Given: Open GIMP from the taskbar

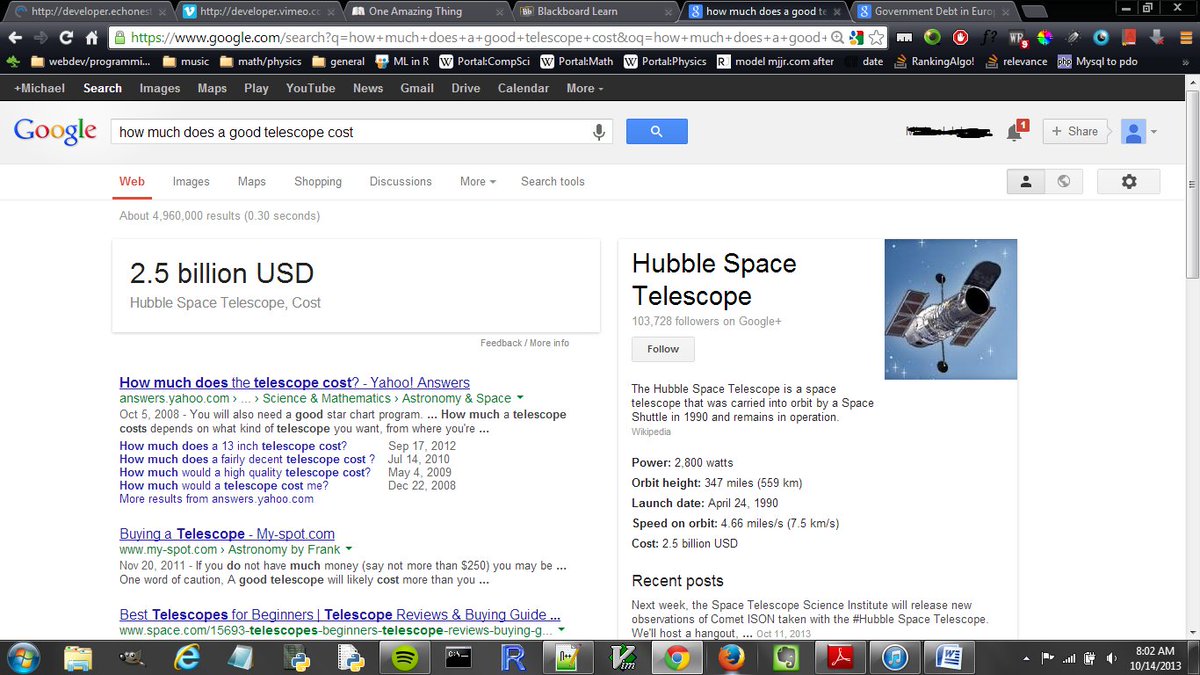Looking at the screenshot, I should click(x=132, y=657).
